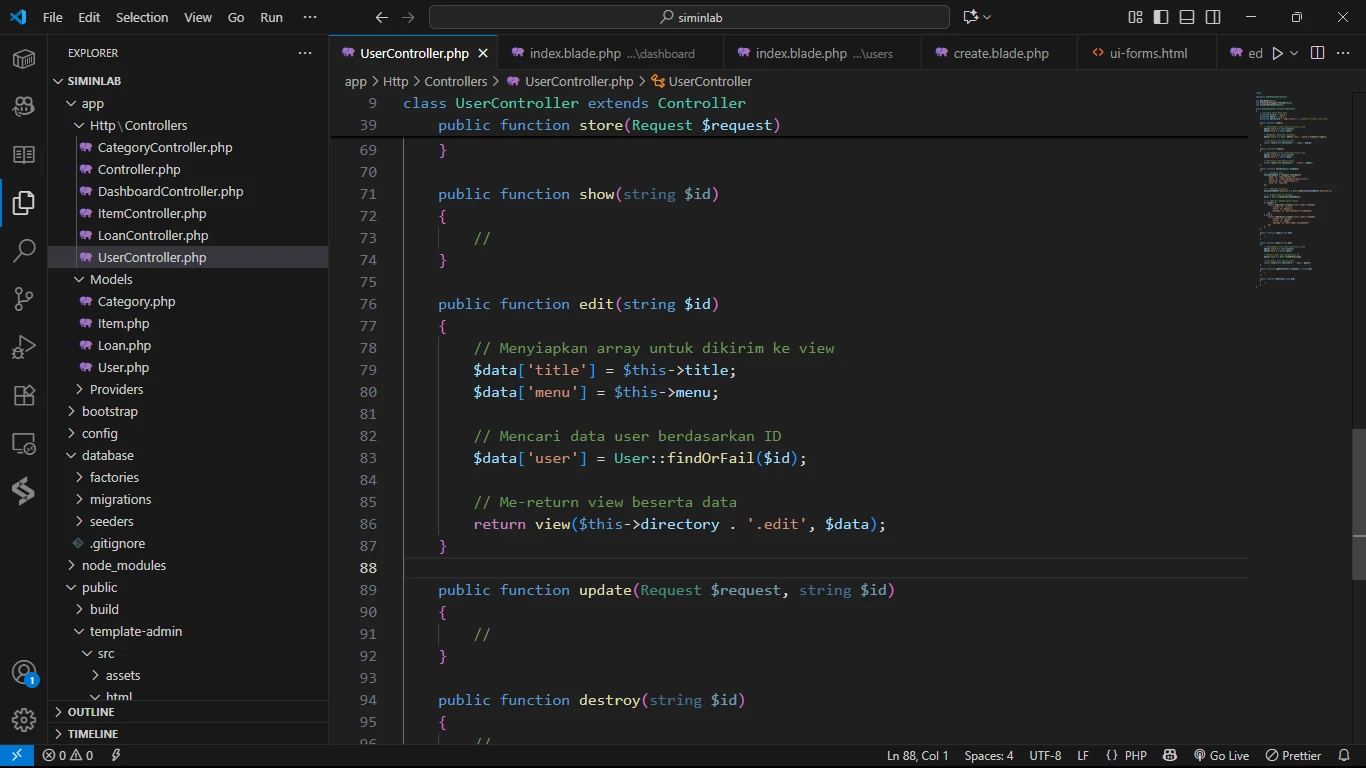Open LoanController.php from the explorer
The width and height of the screenshot is (1366, 768).
[153, 235]
